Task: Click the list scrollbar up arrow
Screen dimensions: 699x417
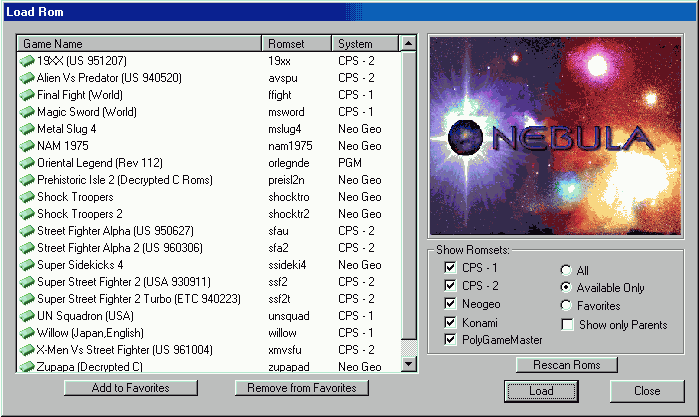Action: 409,44
